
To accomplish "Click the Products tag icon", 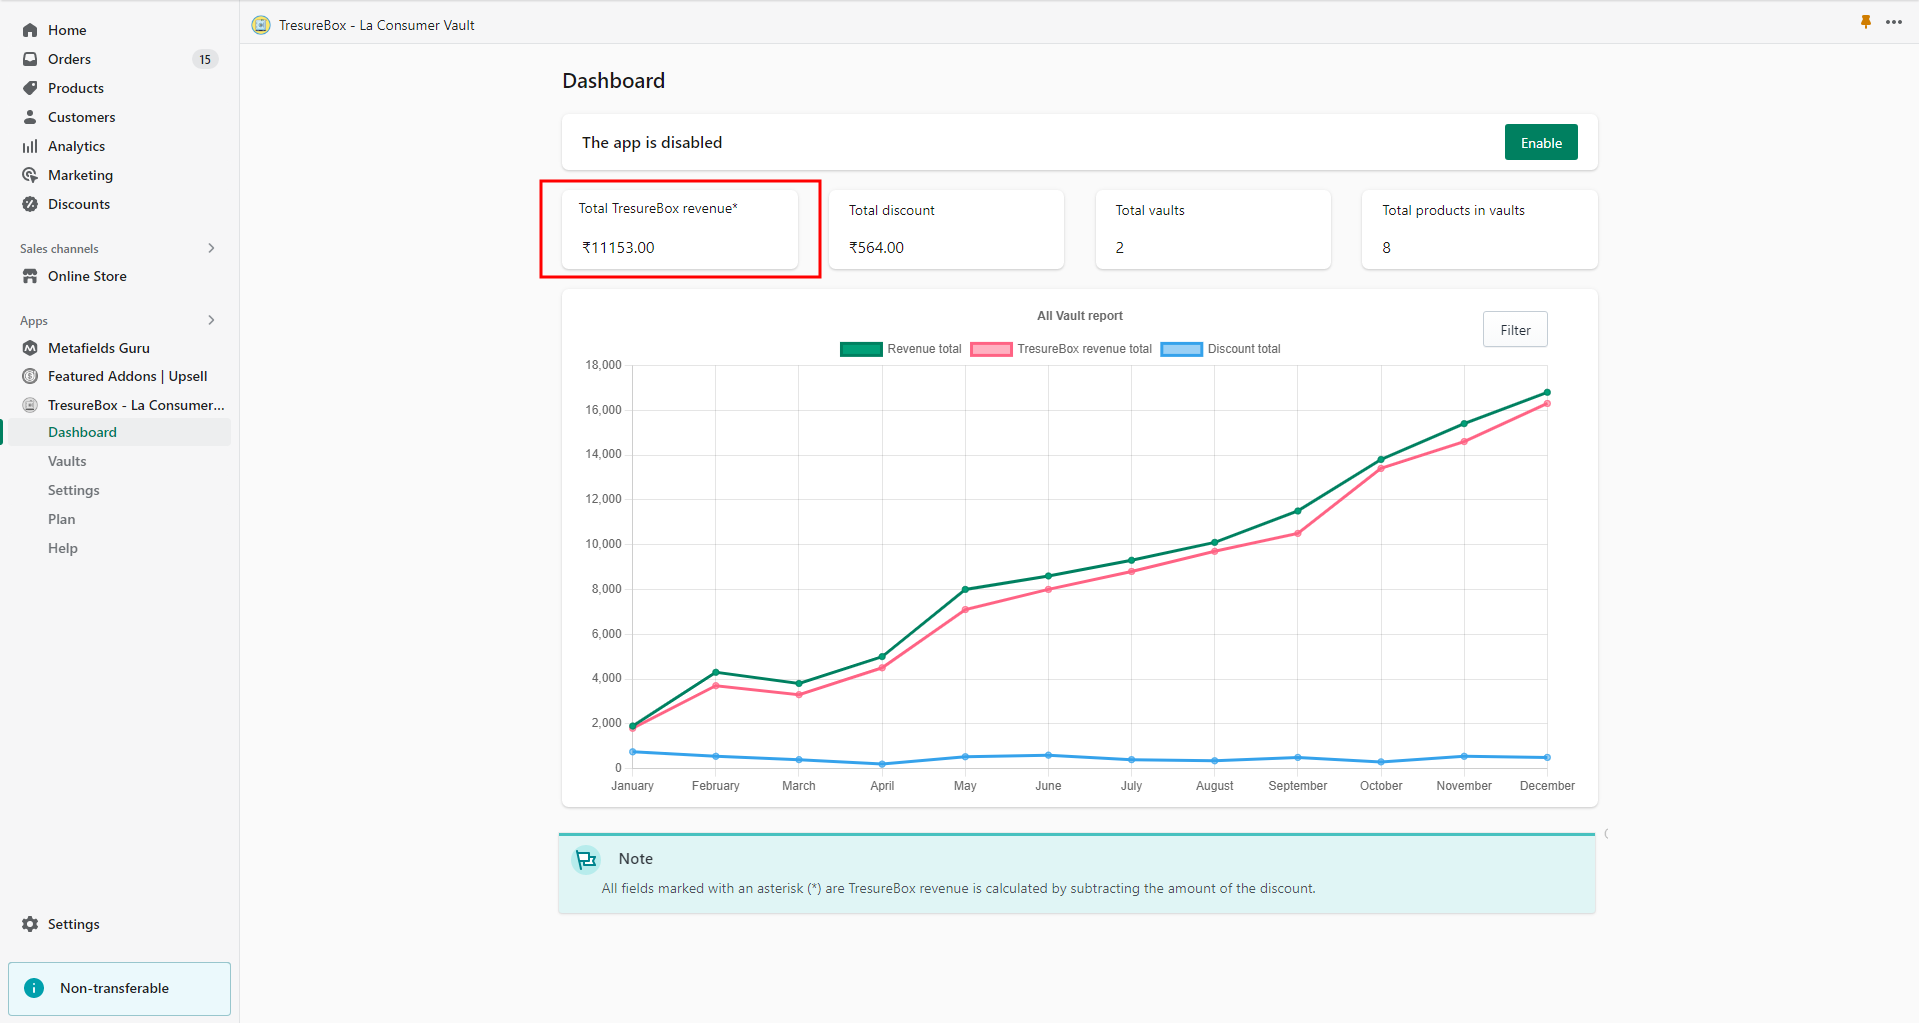I will click(x=30, y=88).
